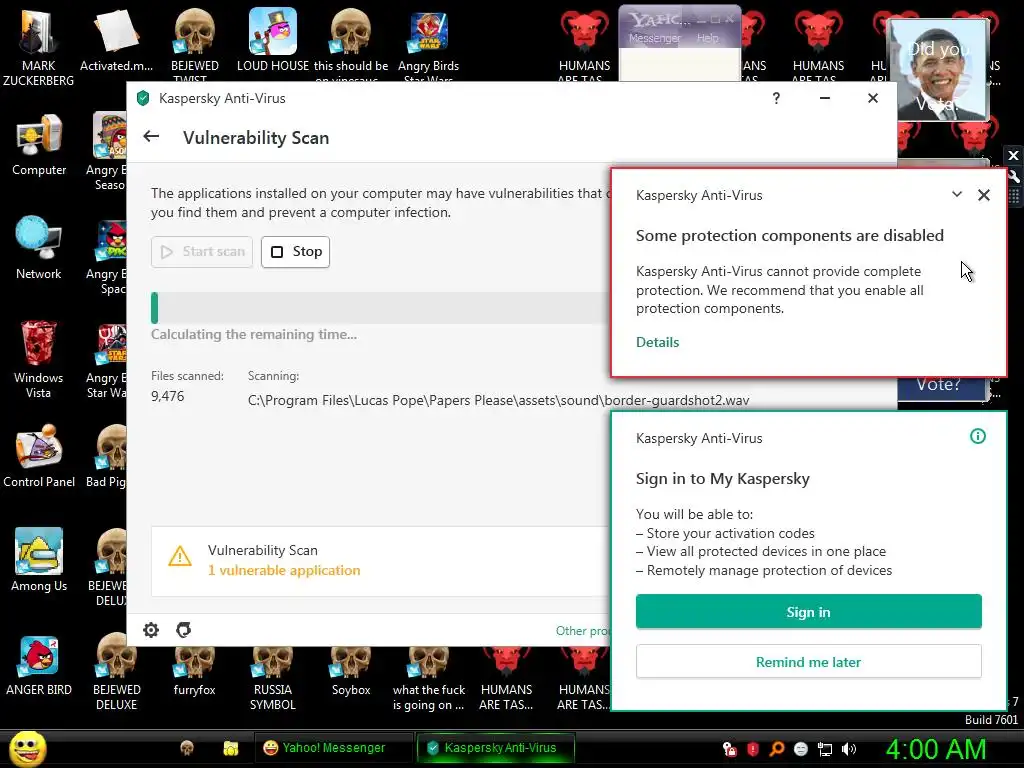Screen dimensions: 1024x768
Task: Launch LOUD HOUSE desktop shortcut
Action: point(273,40)
